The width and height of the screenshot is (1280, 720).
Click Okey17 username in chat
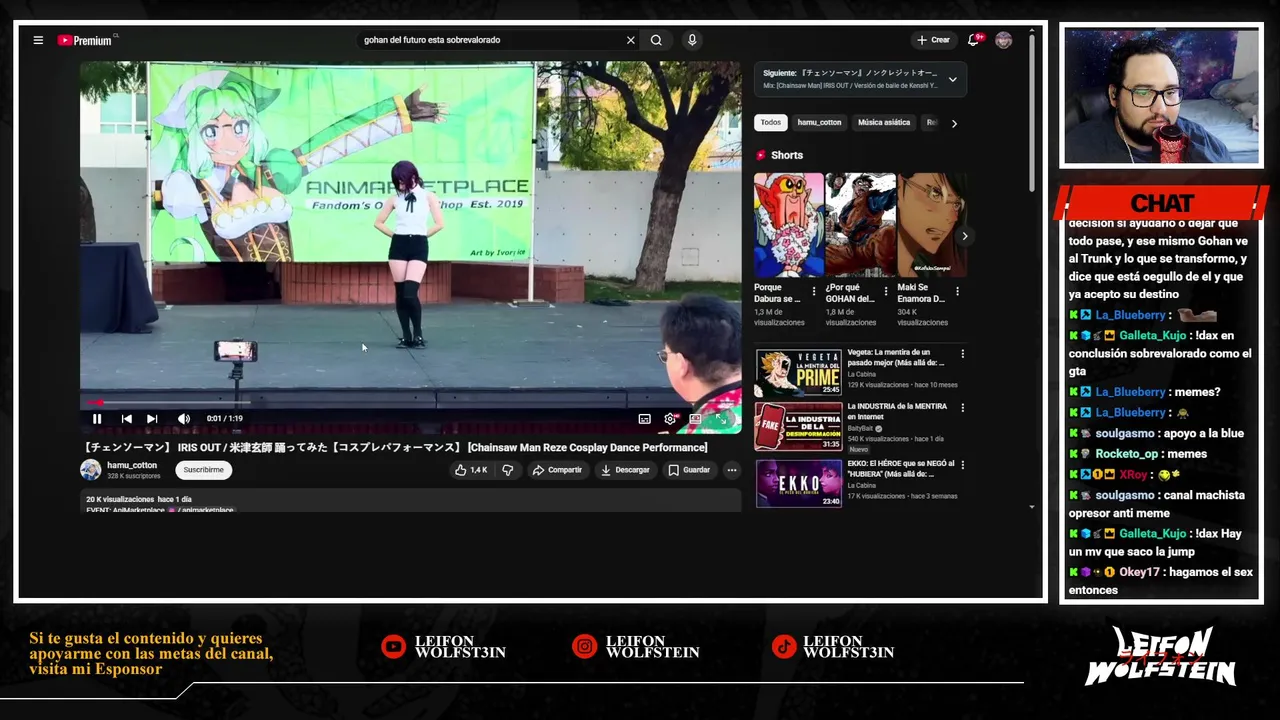click(x=1139, y=572)
